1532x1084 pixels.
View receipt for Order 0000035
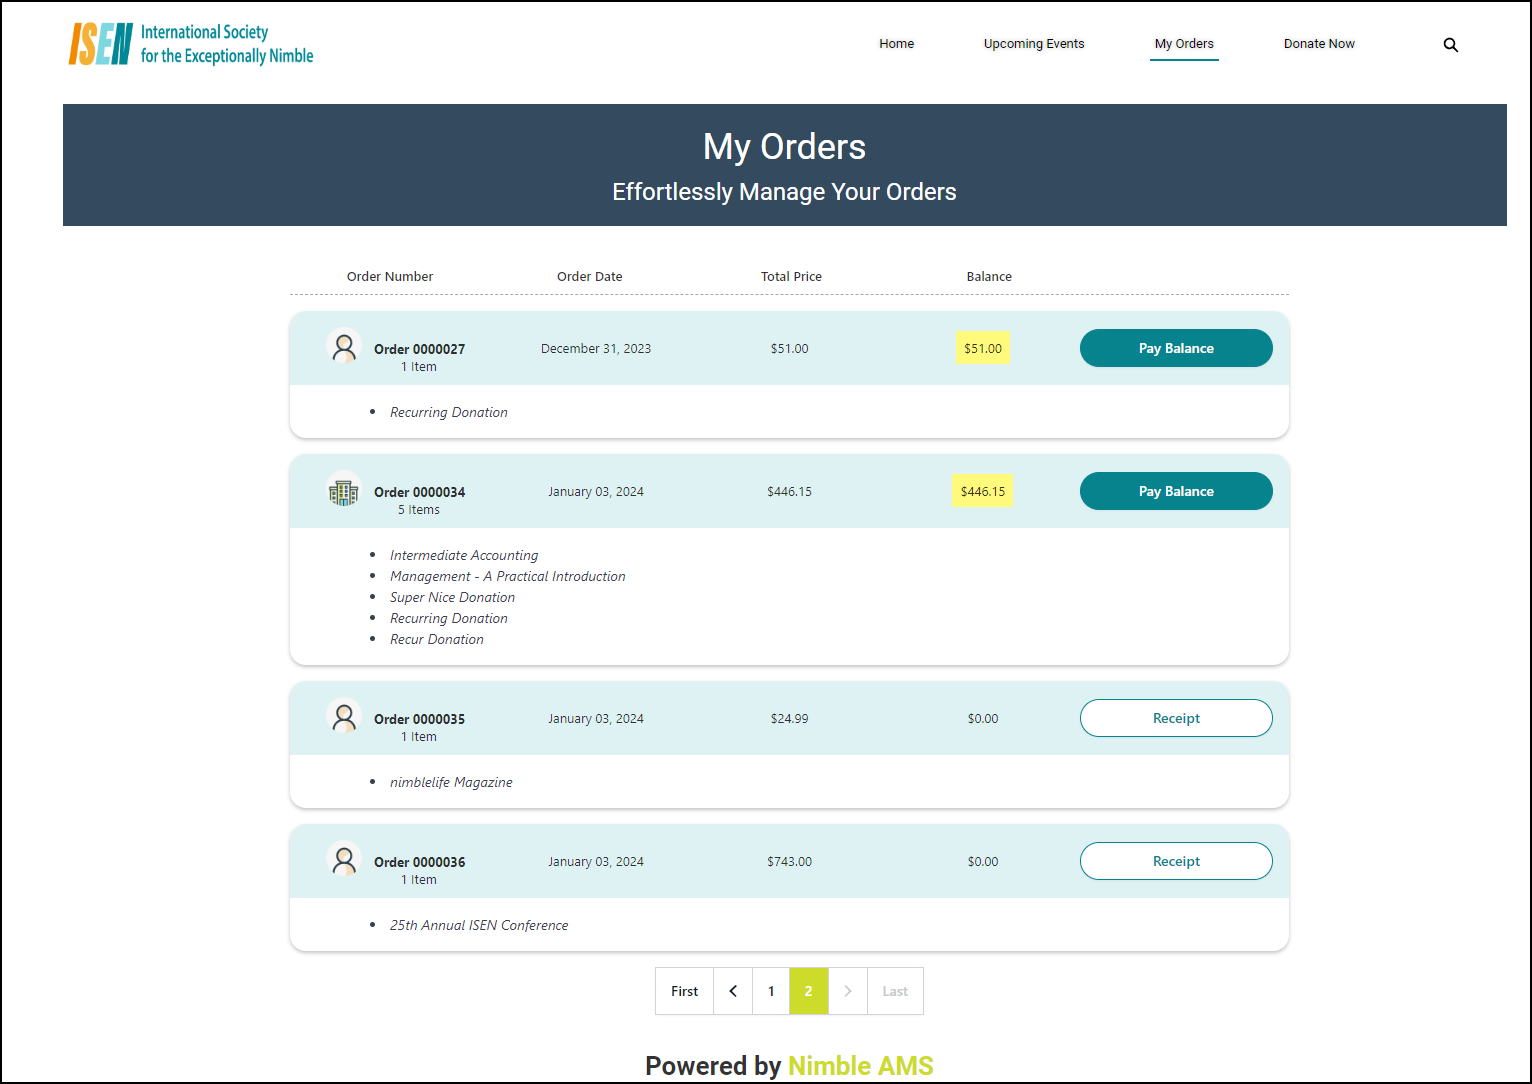(1176, 718)
